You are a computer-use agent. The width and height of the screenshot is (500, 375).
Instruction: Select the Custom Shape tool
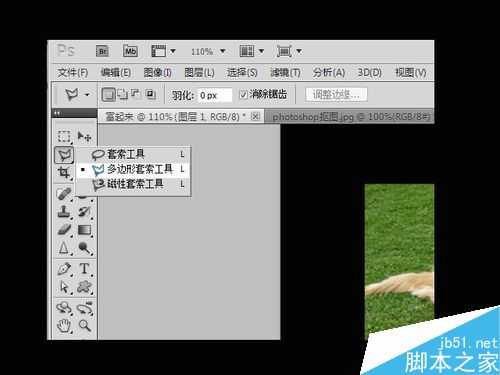(84, 287)
